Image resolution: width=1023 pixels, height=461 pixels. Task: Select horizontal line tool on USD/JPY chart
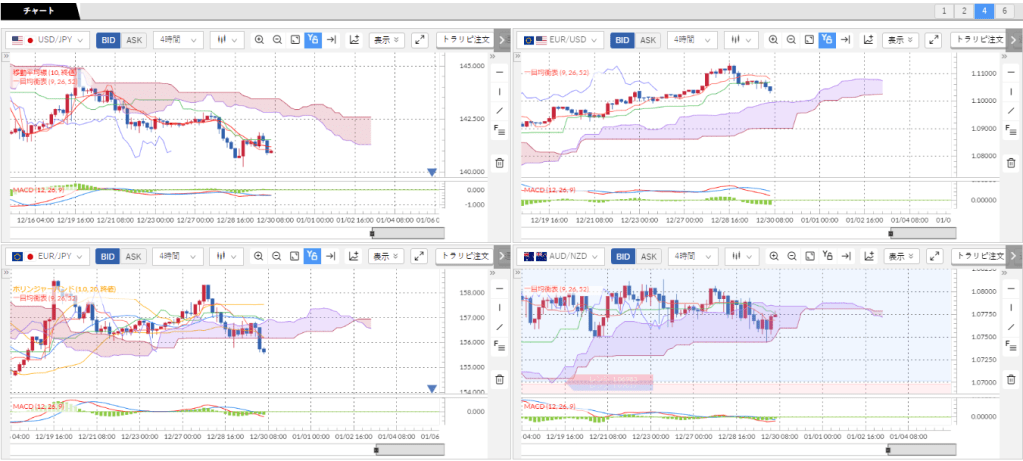[498, 72]
